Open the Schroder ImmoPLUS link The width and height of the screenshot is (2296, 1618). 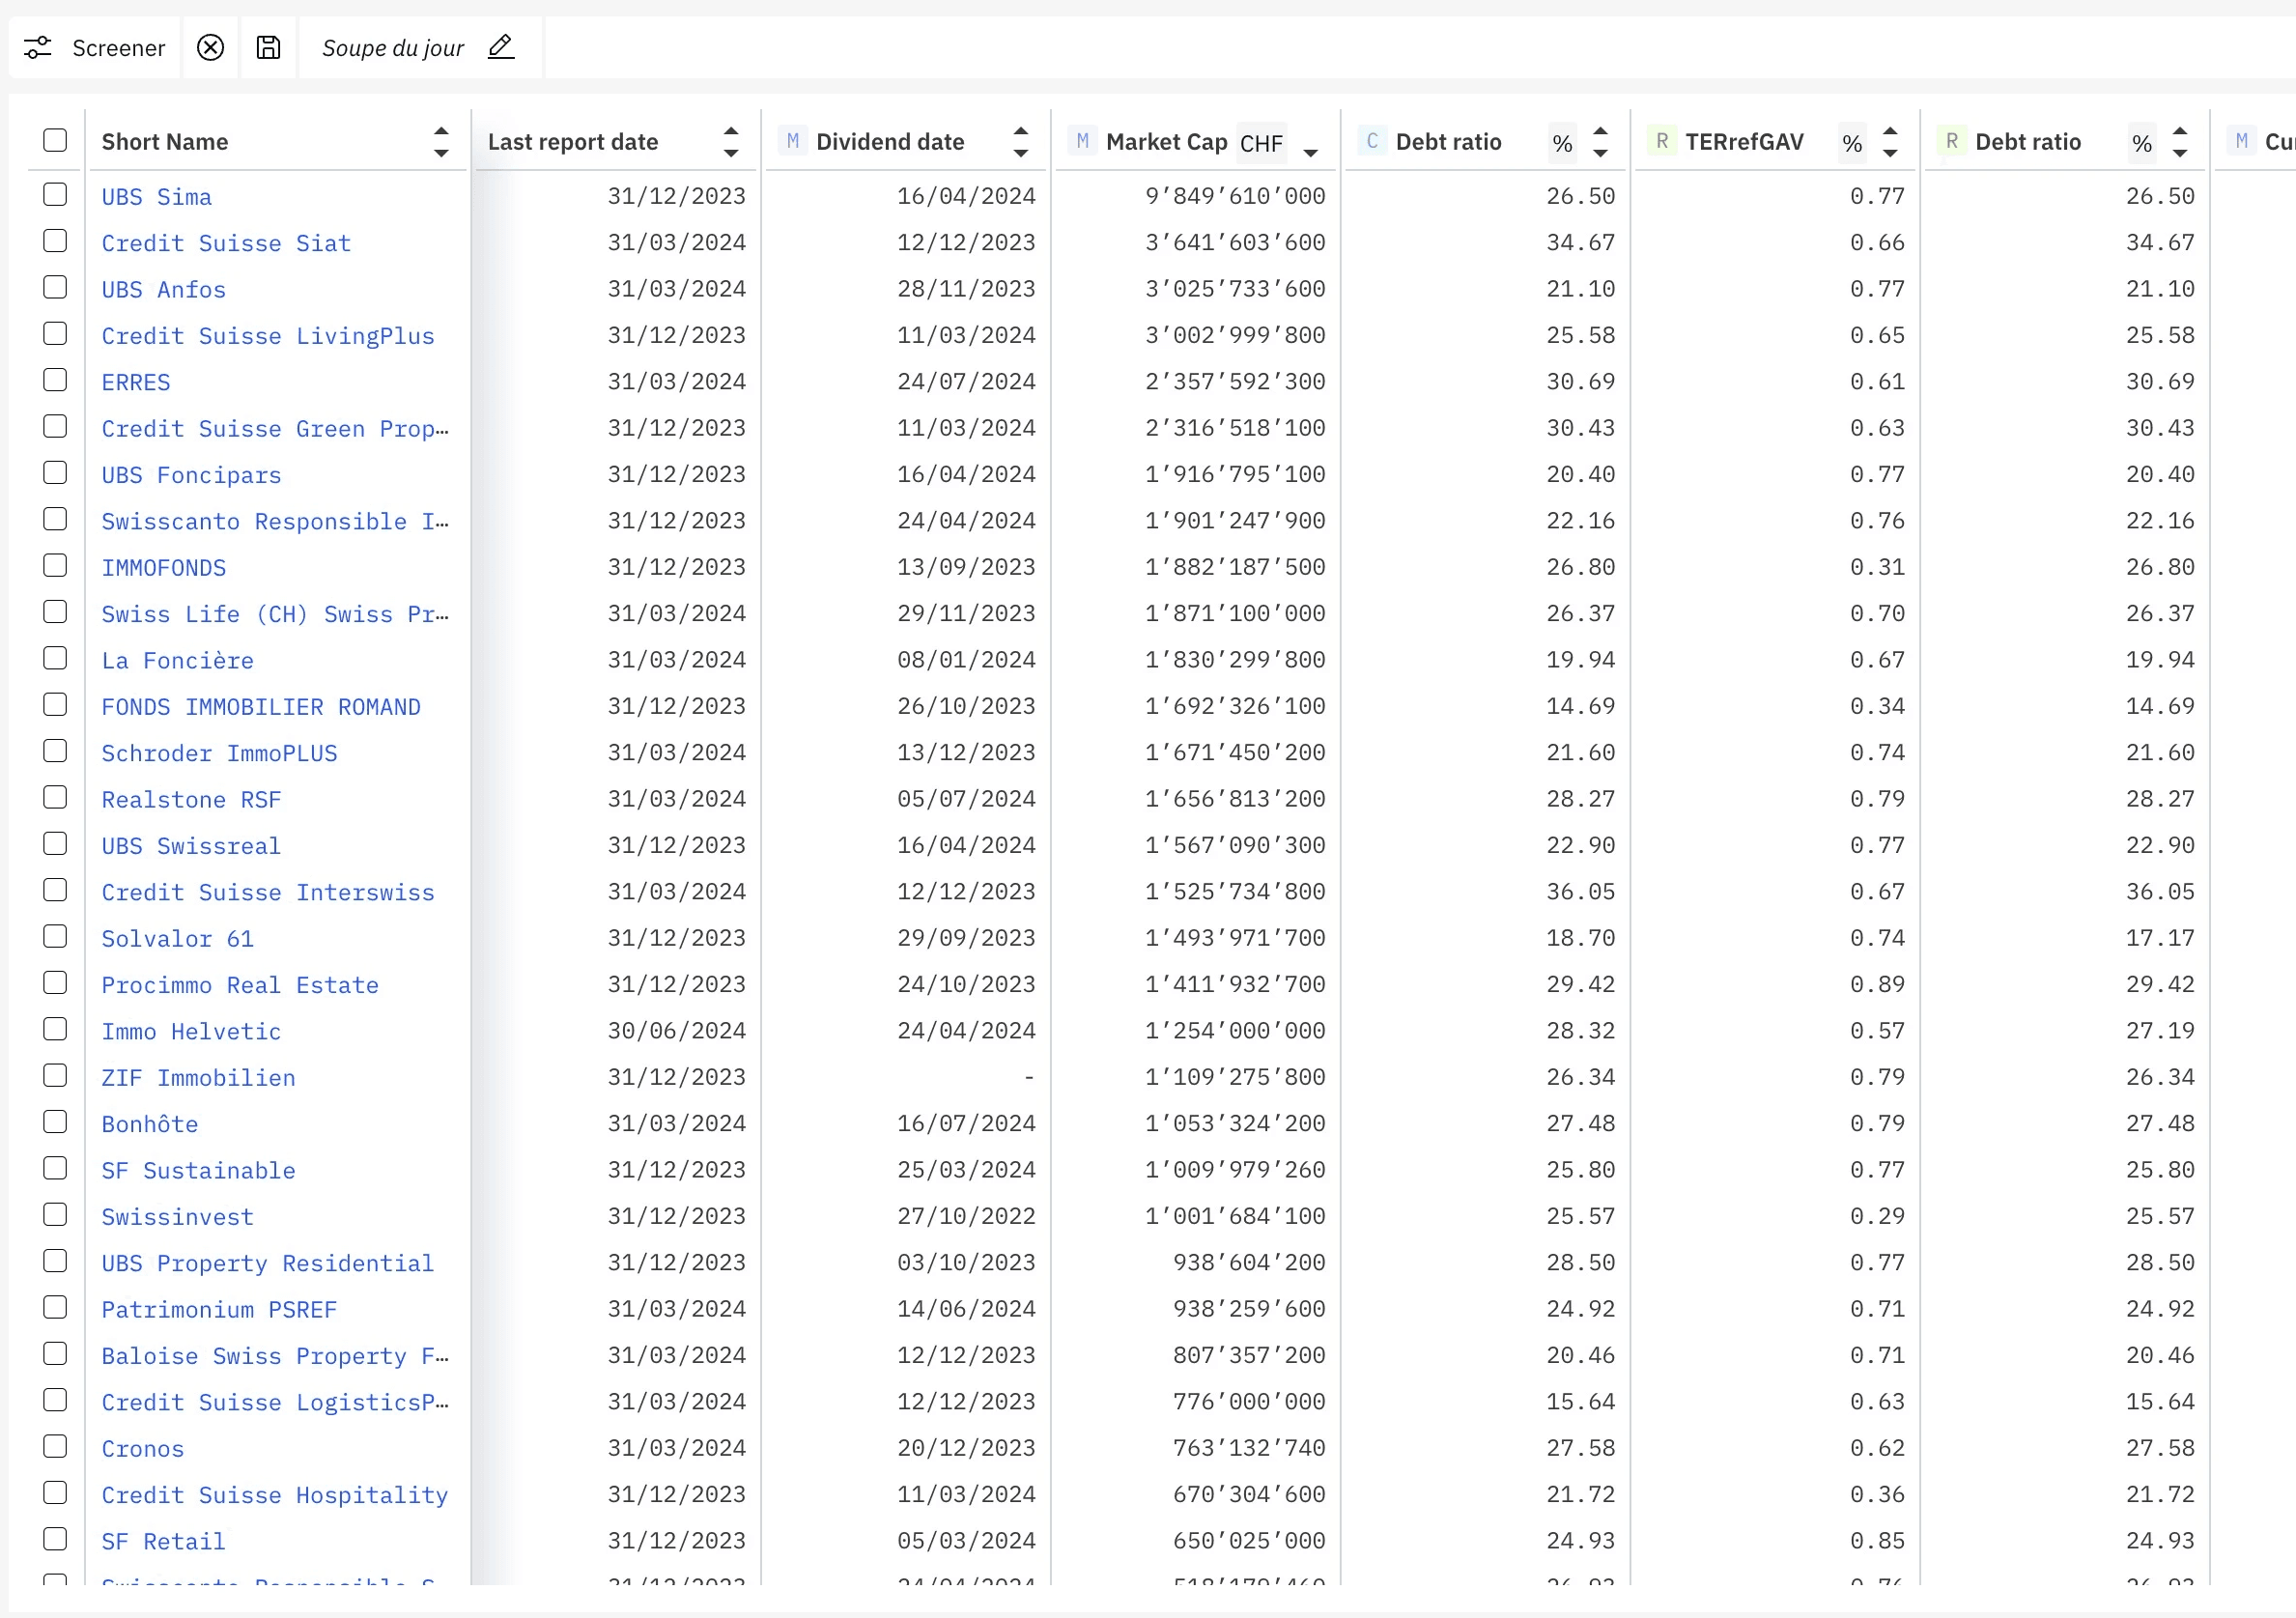(220, 753)
